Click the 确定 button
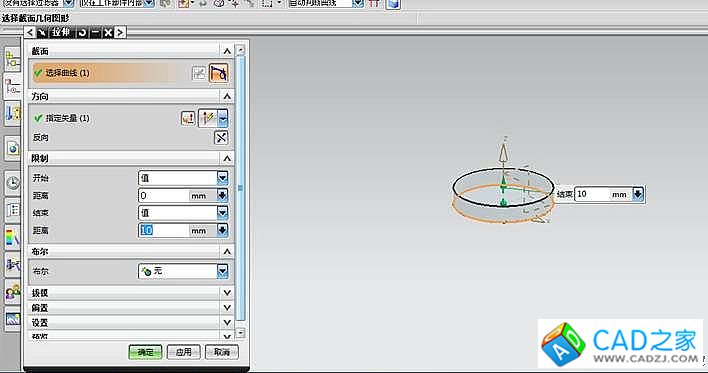Viewport: 708px width, 373px height. [x=145, y=352]
